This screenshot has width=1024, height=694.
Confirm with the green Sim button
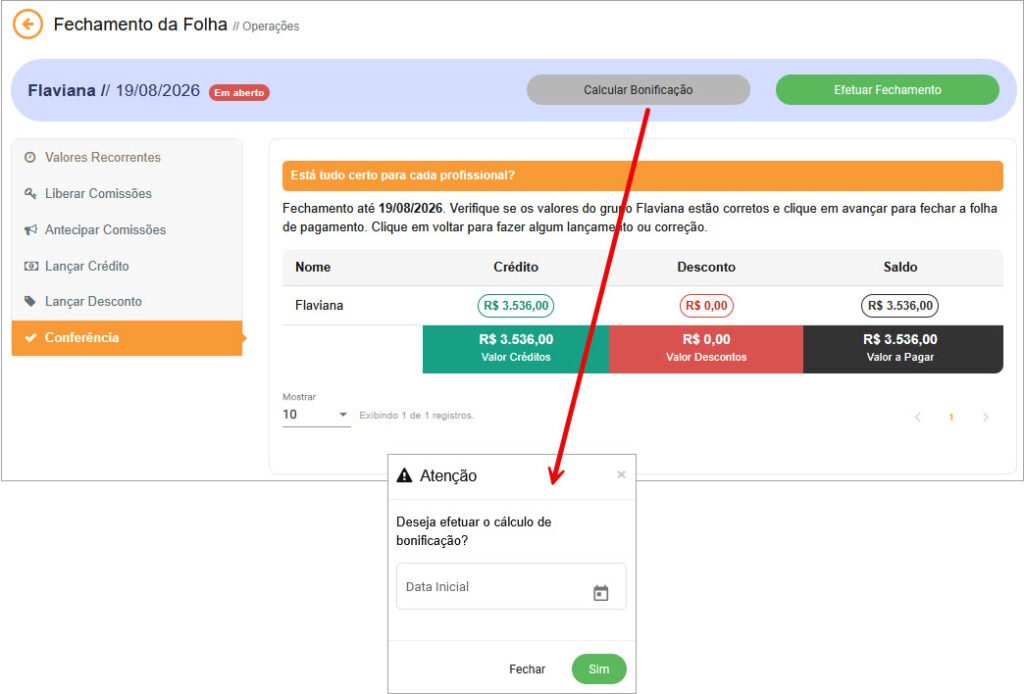(x=599, y=669)
